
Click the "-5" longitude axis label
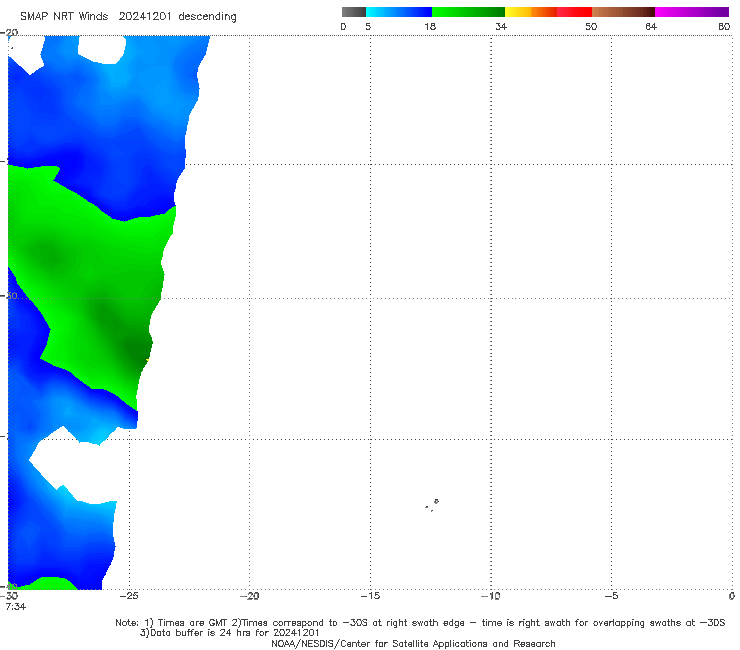611,596
